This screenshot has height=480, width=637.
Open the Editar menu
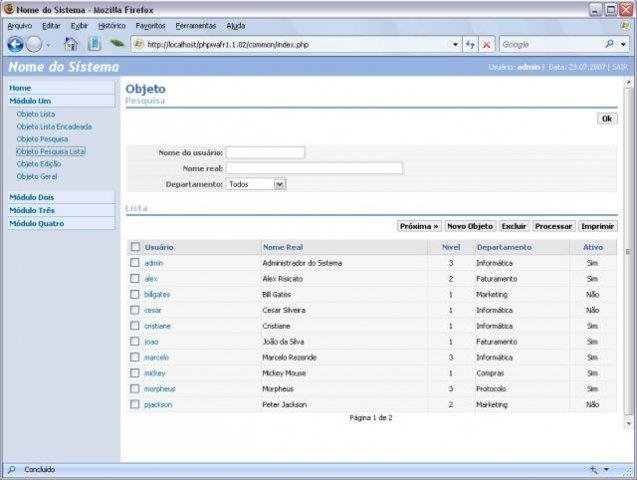tap(51, 26)
